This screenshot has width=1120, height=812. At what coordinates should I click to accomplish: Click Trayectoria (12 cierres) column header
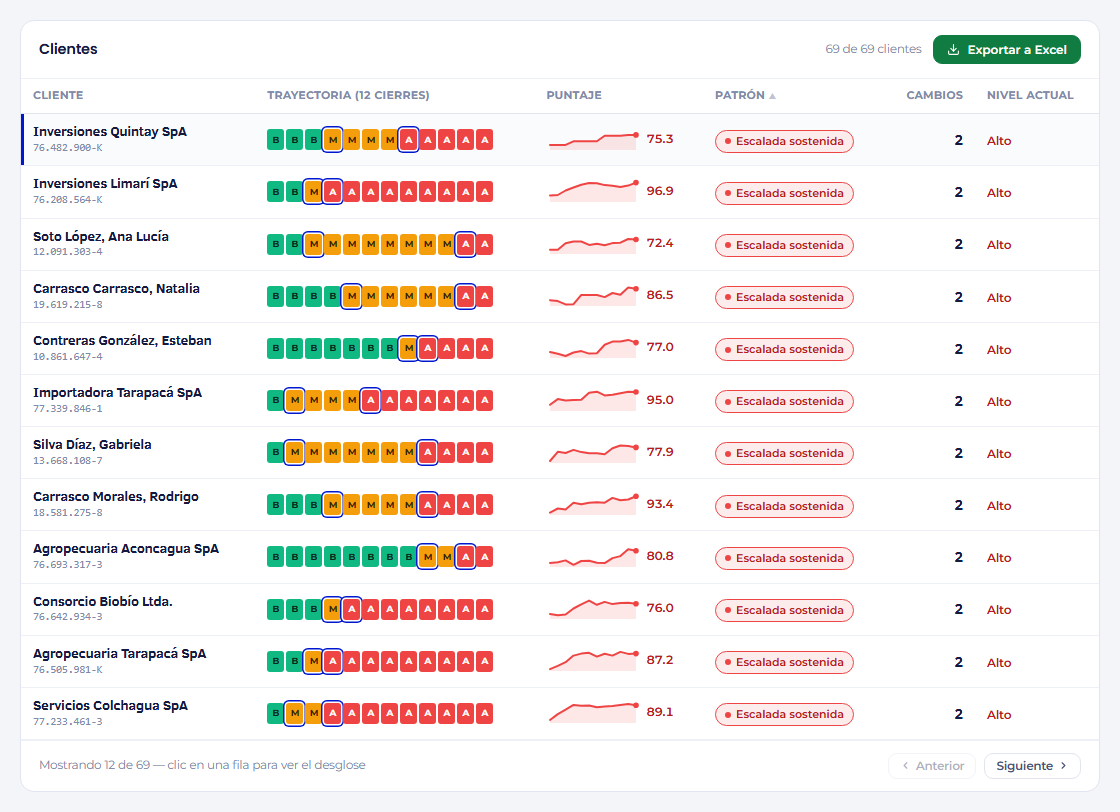(348, 95)
